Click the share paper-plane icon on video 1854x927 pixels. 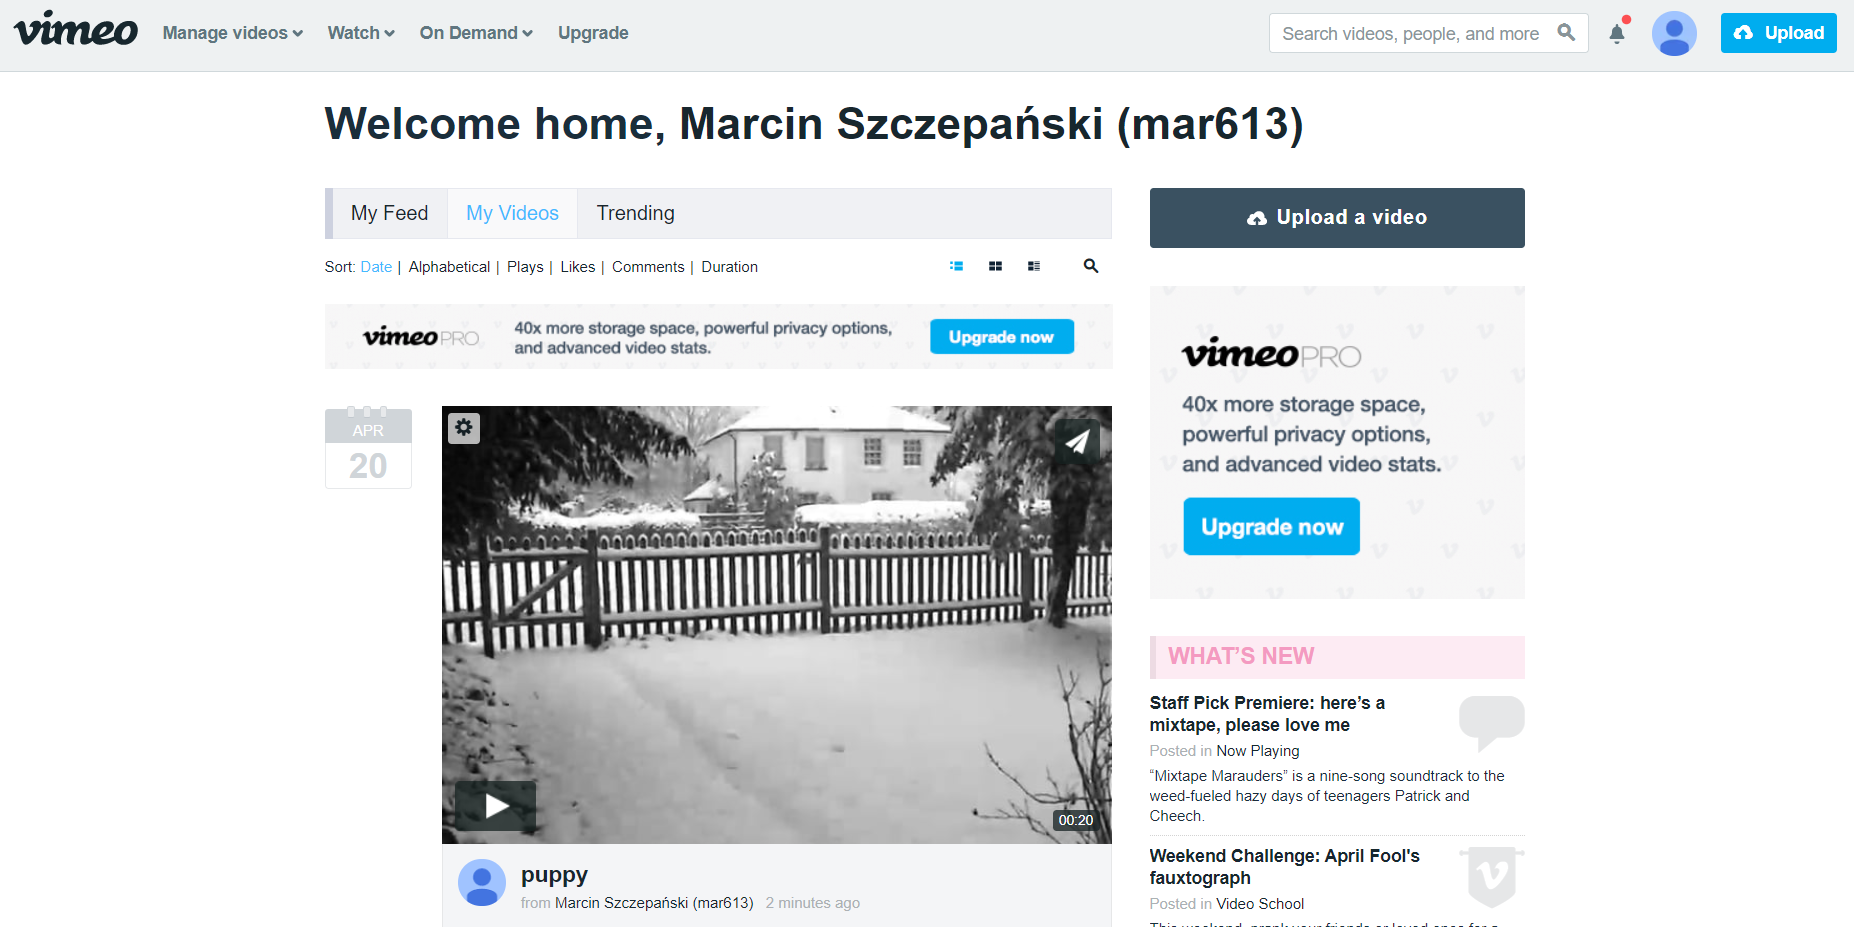[1077, 441]
